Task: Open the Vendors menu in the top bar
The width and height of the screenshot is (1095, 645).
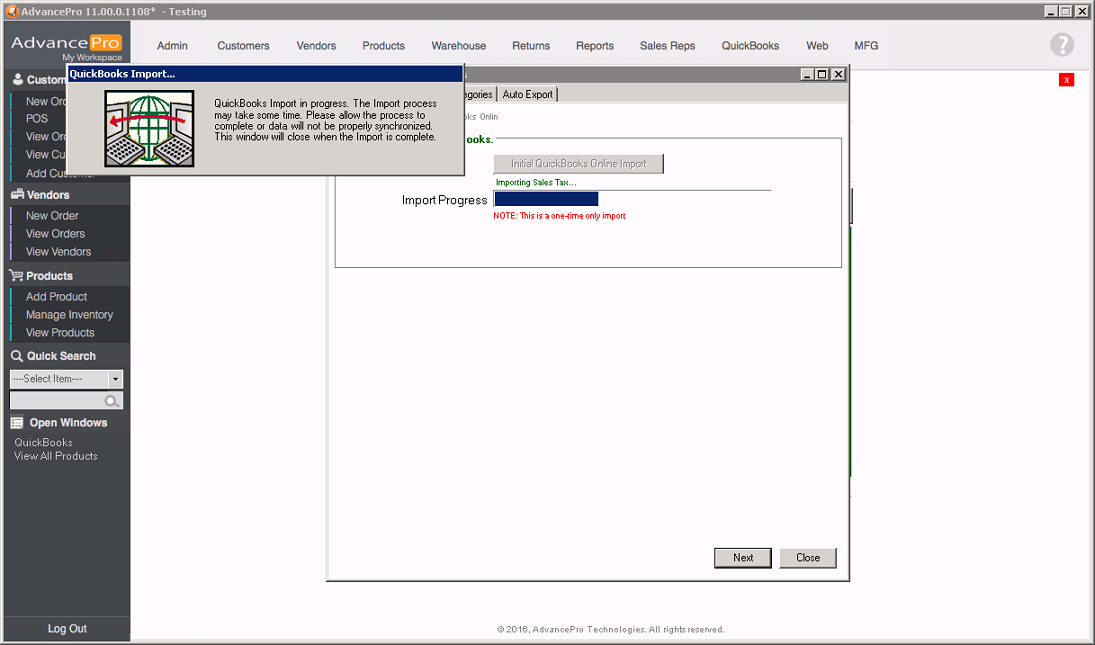Action: coord(316,45)
